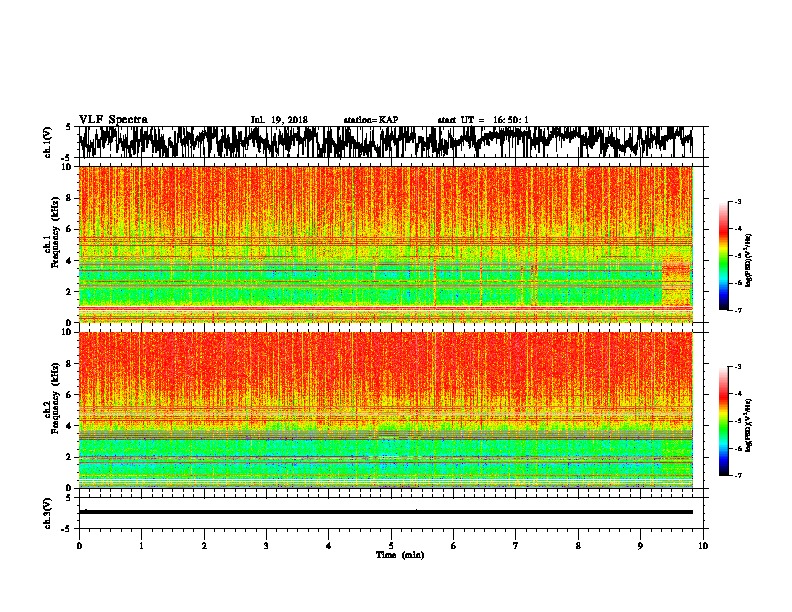The width and height of the screenshot is (792, 612).
Task: Click the ch.2 color scale log(PSD) units label
Action: coord(749,425)
